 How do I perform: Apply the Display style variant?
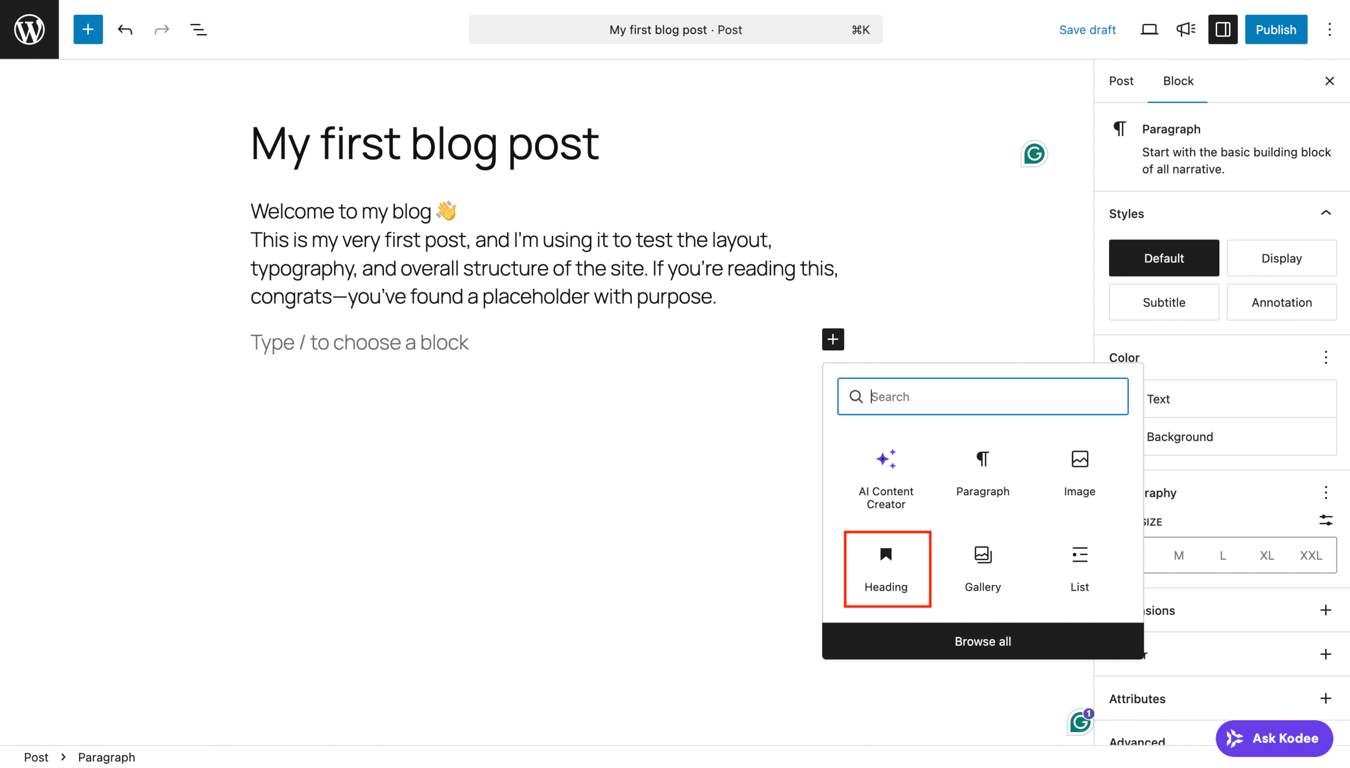point(1281,258)
